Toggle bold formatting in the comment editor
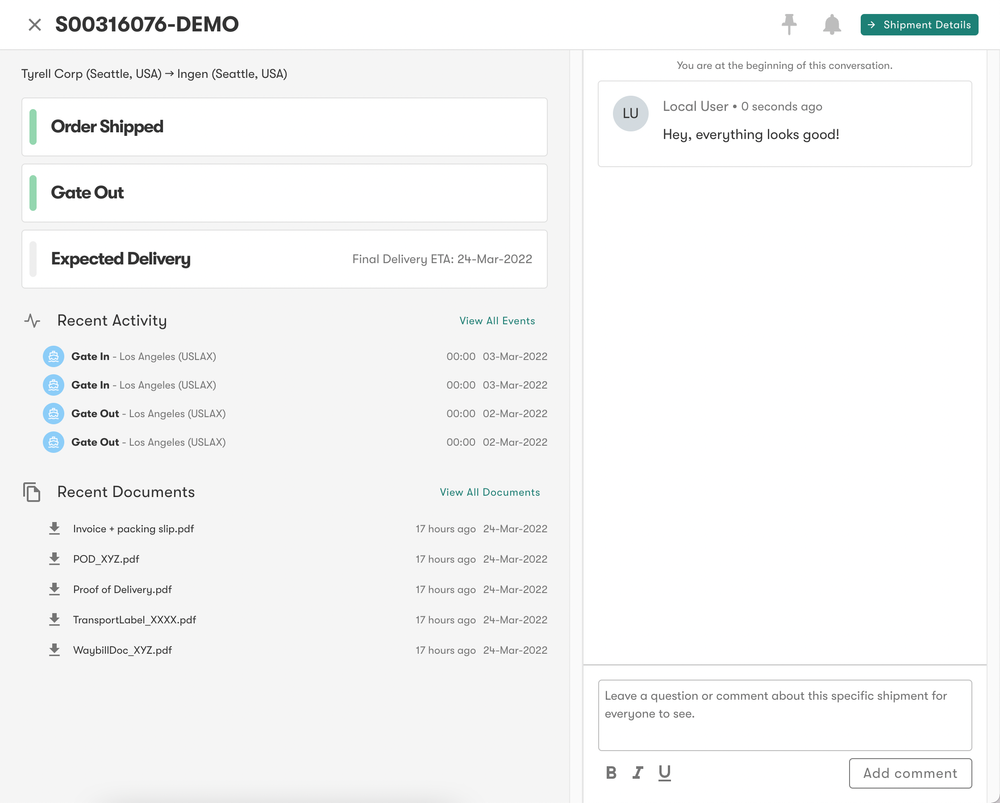This screenshot has width=1000, height=803. pos(611,772)
